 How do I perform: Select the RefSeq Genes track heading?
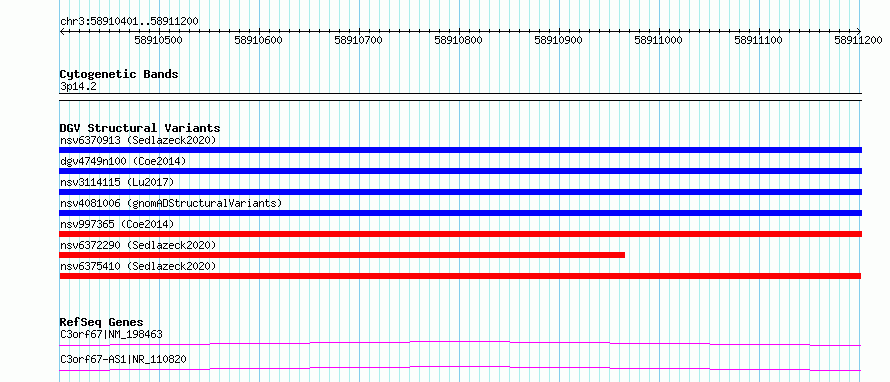(102, 322)
